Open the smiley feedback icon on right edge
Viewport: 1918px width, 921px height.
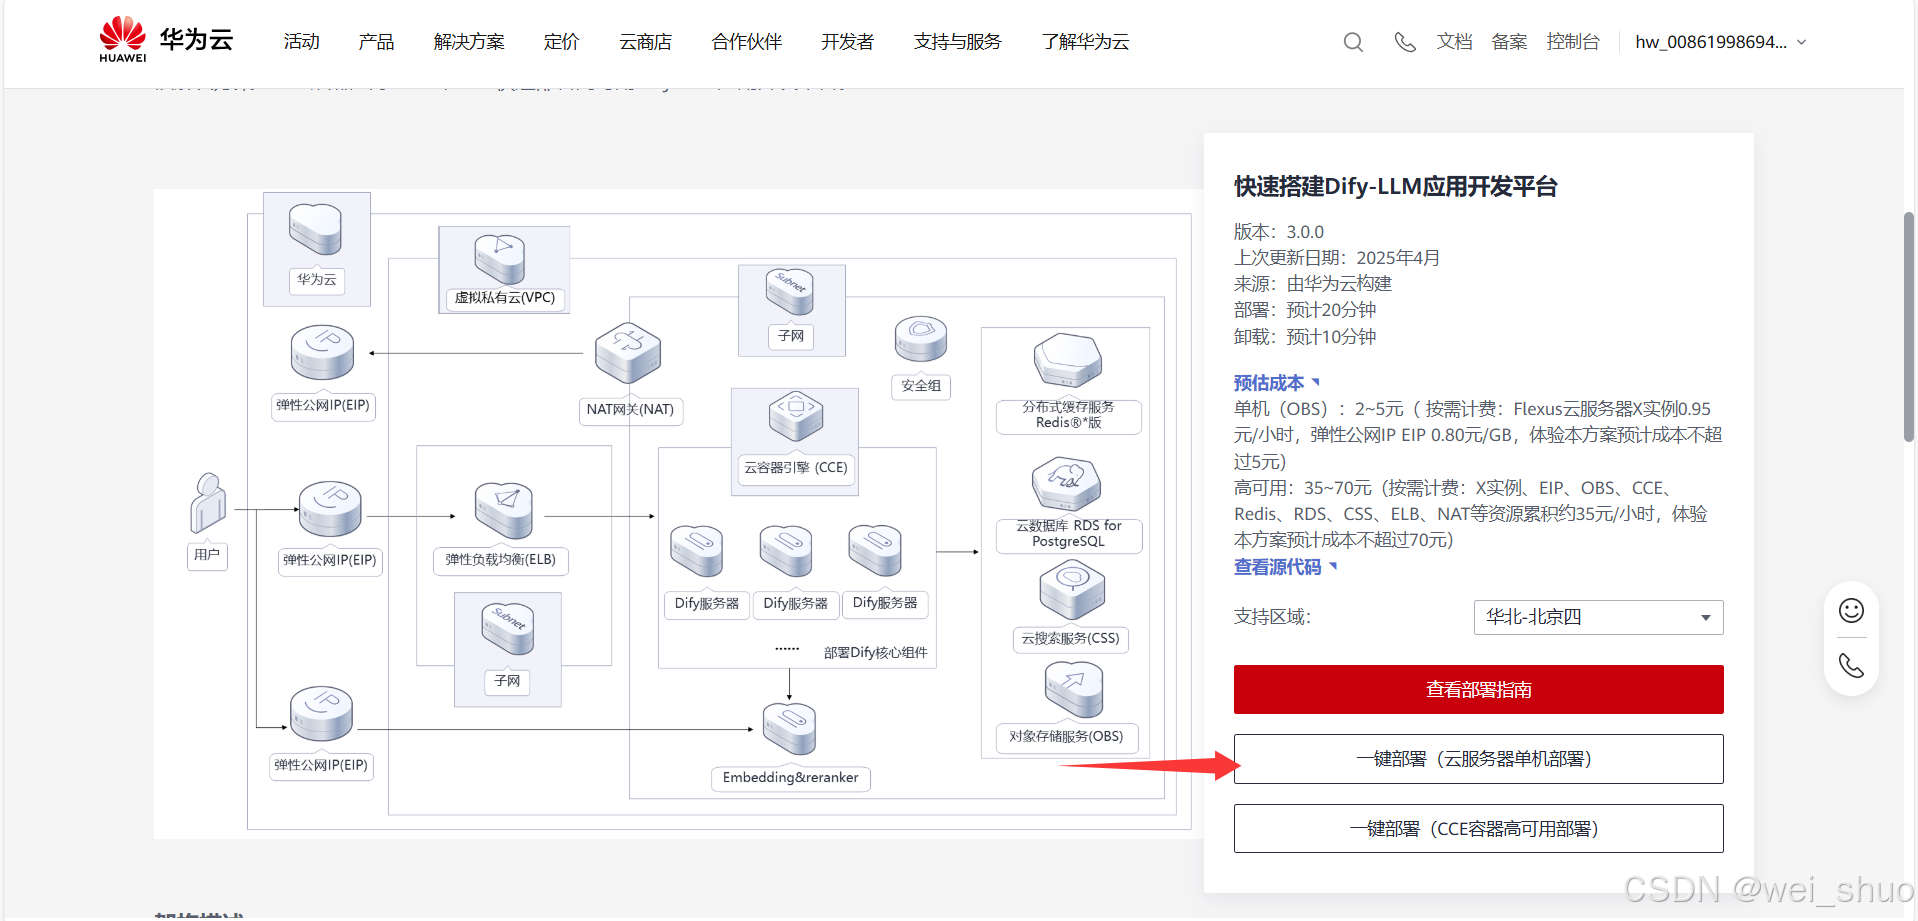1851,610
